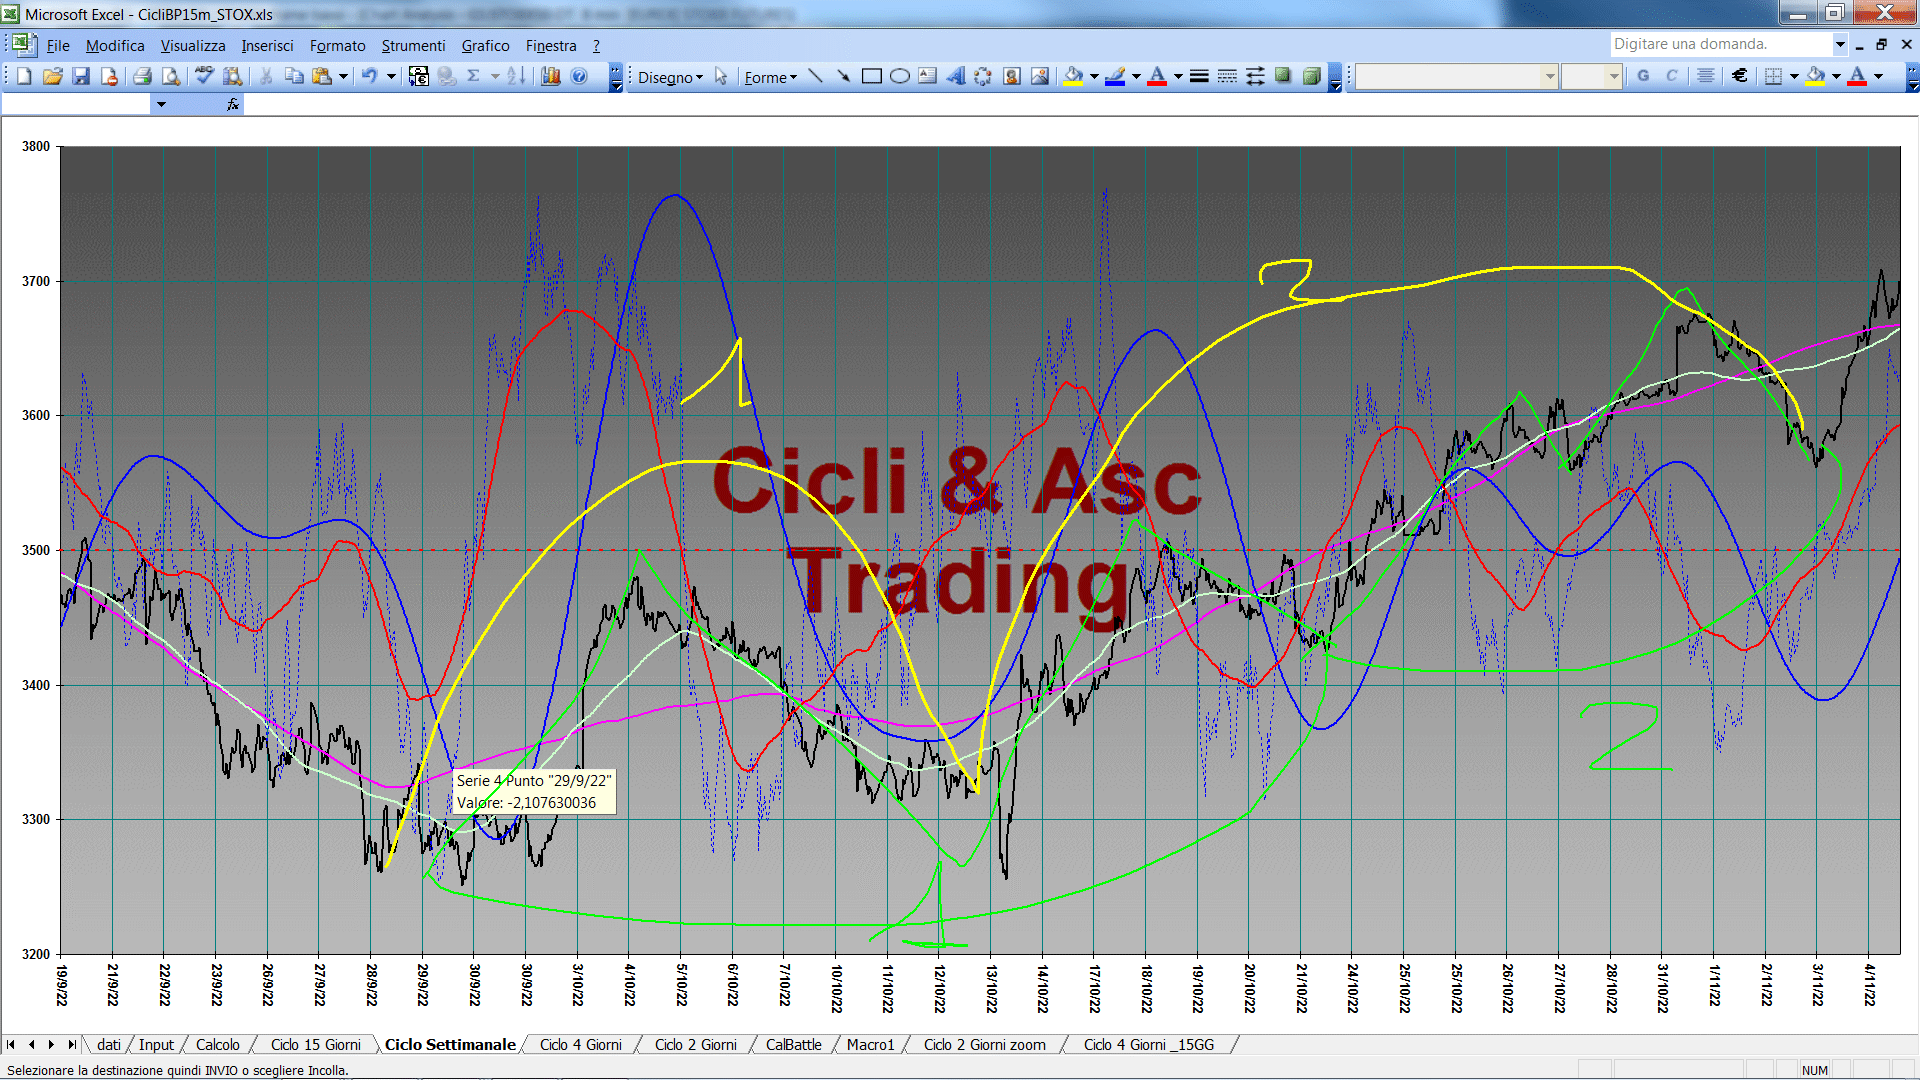Run the ABC spelling check

coord(204,76)
